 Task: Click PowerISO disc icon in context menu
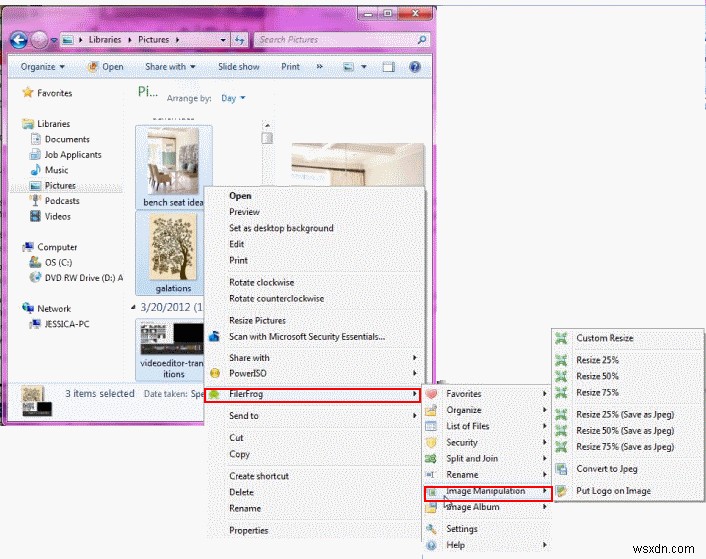tap(215, 373)
